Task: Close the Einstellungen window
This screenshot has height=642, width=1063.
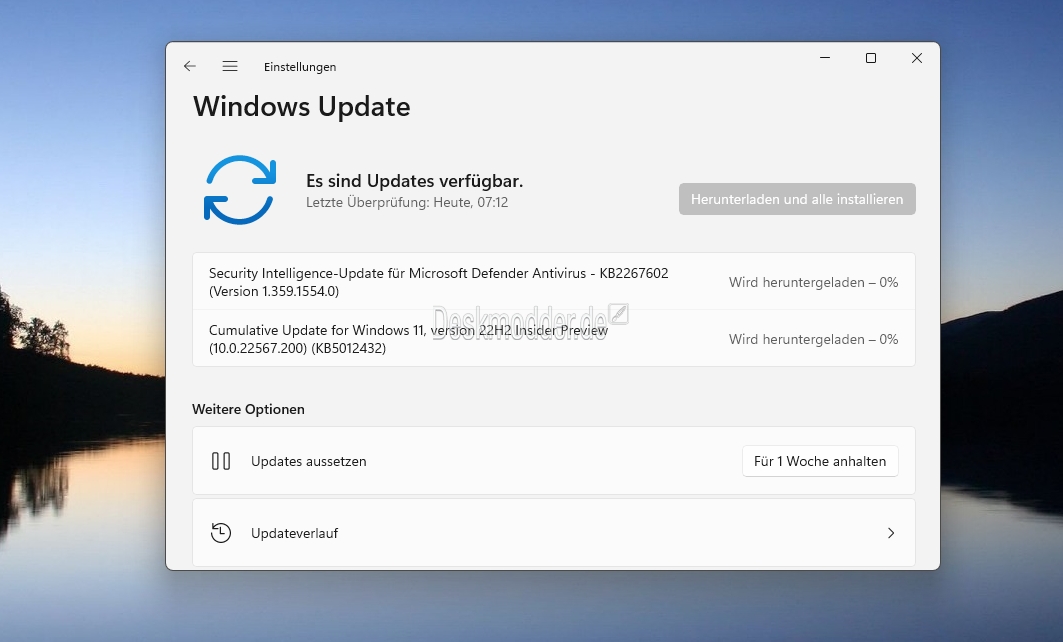Action: (917, 58)
